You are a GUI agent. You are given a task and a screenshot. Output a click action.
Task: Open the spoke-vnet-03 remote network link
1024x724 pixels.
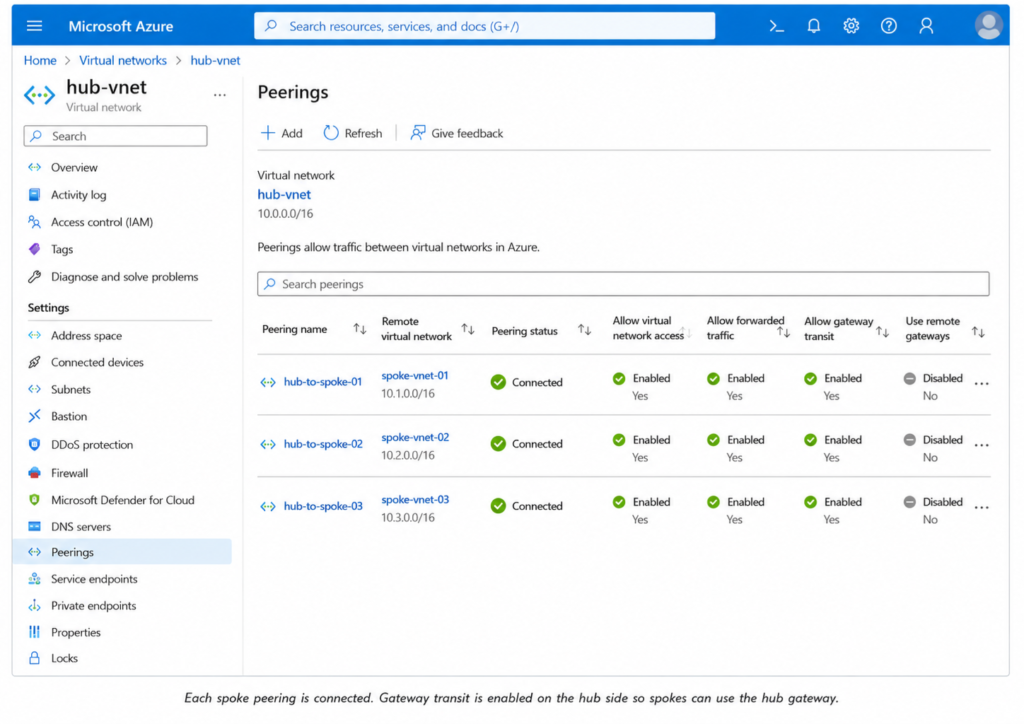pyautogui.click(x=415, y=499)
